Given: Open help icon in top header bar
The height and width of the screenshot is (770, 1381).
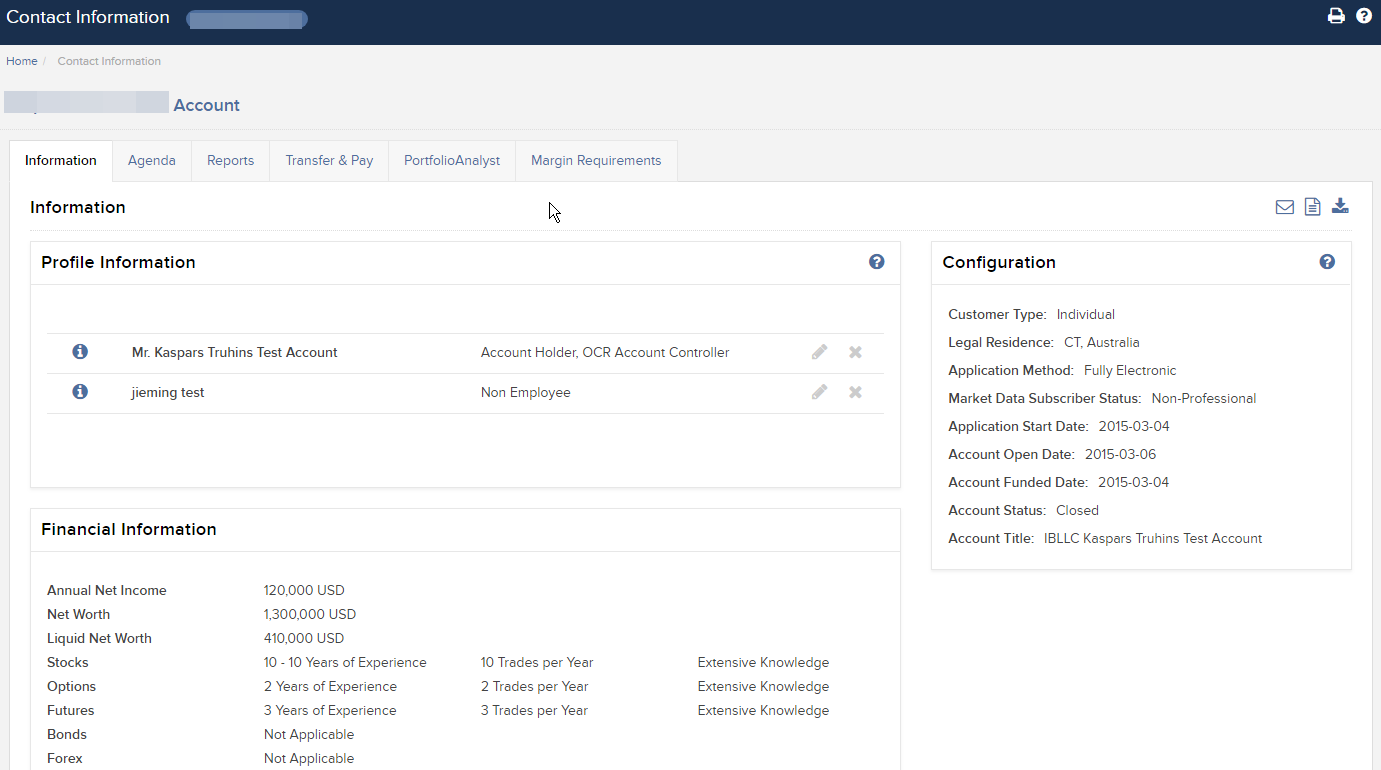Looking at the screenshot, I should click(1364, 16).
